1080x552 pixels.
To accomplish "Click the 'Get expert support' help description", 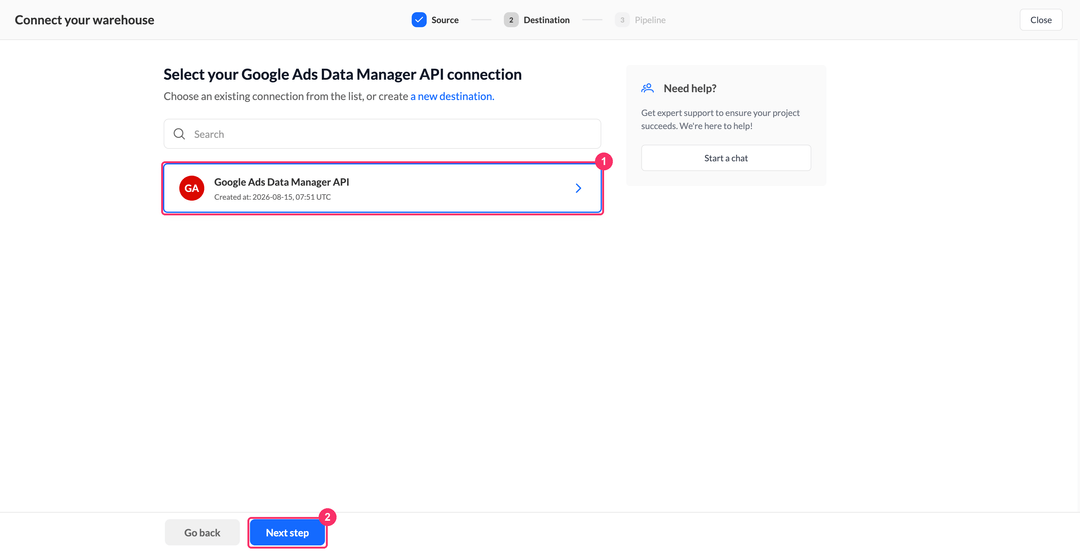I will tap(720, 120).
